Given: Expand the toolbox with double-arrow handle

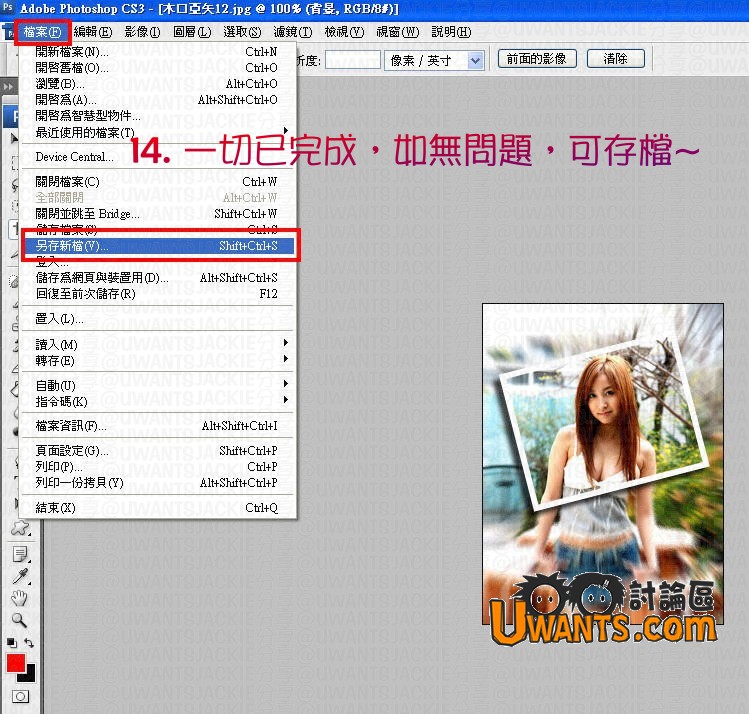Looking at the screenshot, I should [x=8, y=86].
